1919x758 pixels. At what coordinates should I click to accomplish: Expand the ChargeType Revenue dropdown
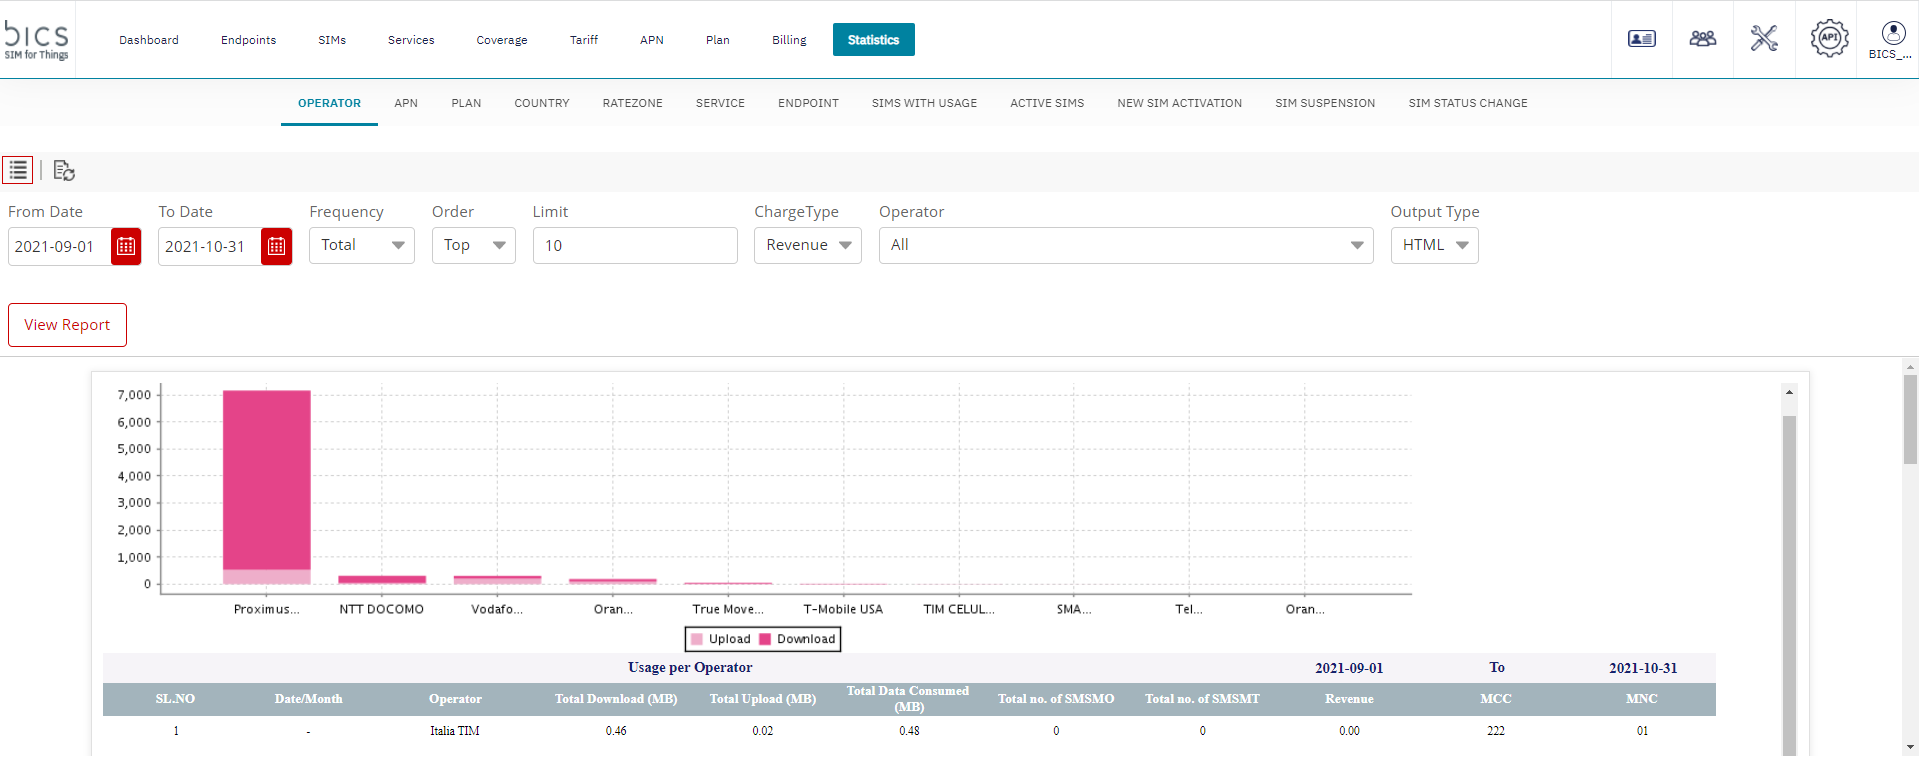click(x=807, y=245)
